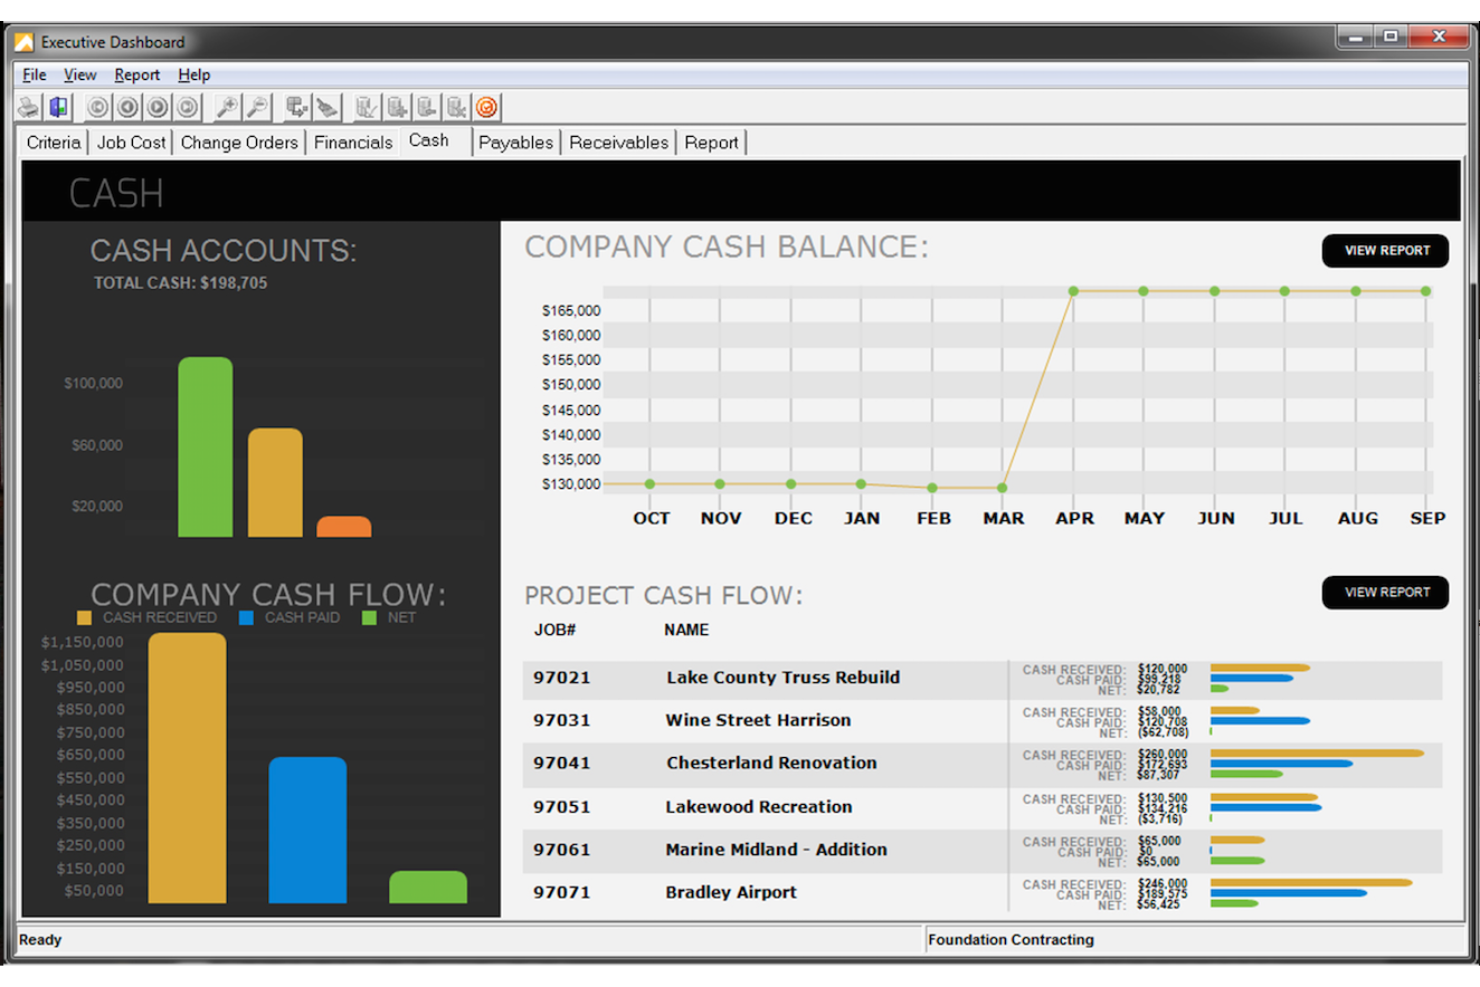Switch to the Financials tab
The width and height of the screenshot is (1480, 987).
(x=353, y=142)
